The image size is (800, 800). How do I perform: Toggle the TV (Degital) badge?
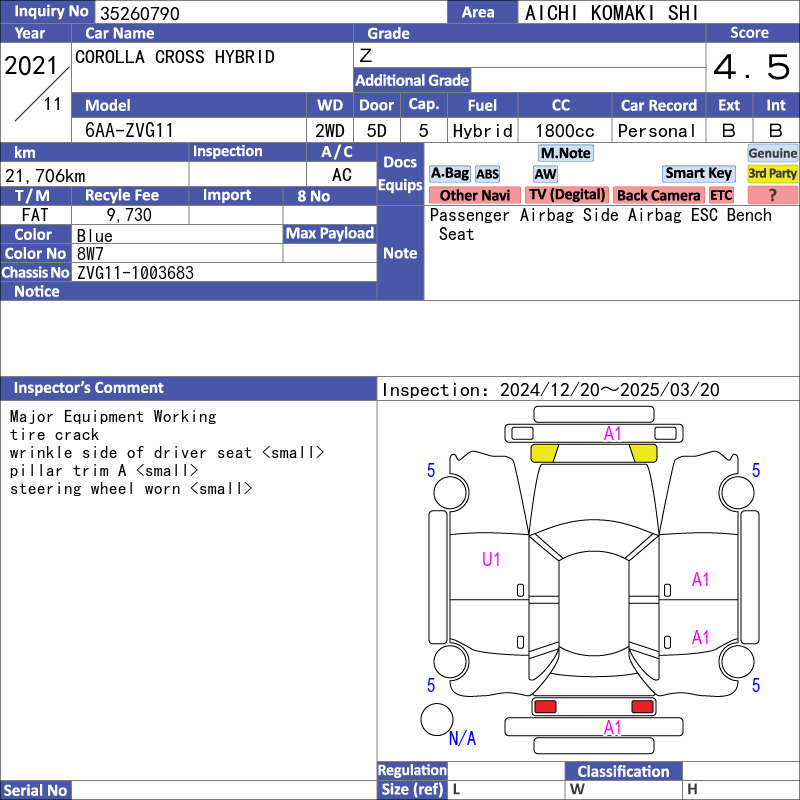567,195
